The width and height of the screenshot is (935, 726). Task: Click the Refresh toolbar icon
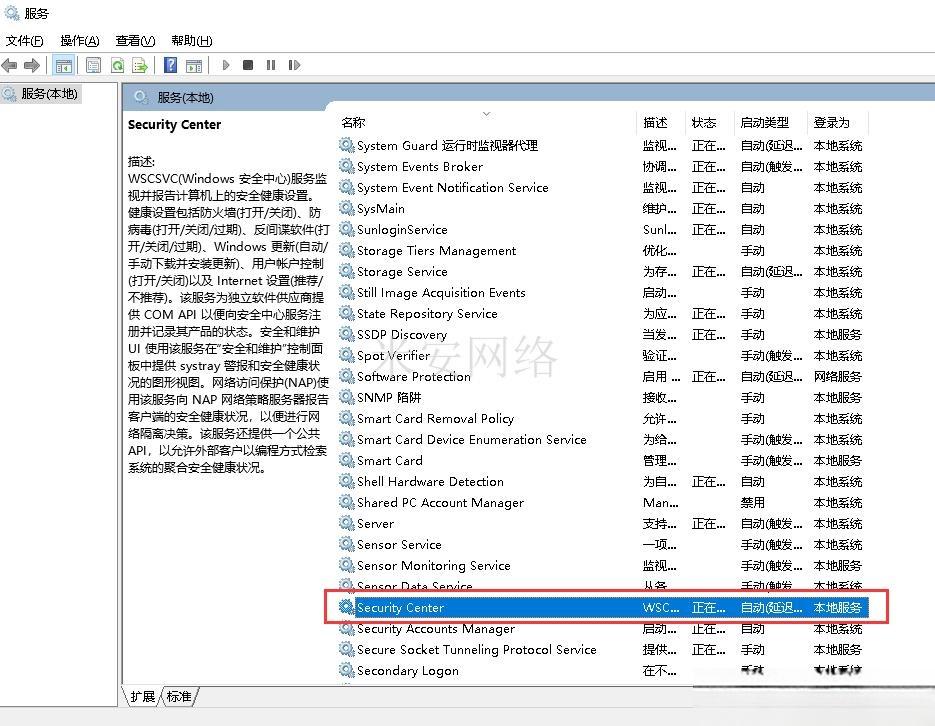pyautogui.click(x=117, y=65)
